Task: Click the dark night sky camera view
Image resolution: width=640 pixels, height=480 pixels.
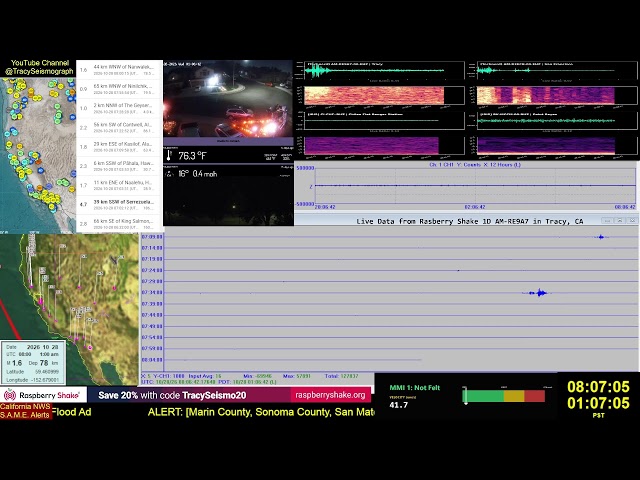Action: (228, 202)
